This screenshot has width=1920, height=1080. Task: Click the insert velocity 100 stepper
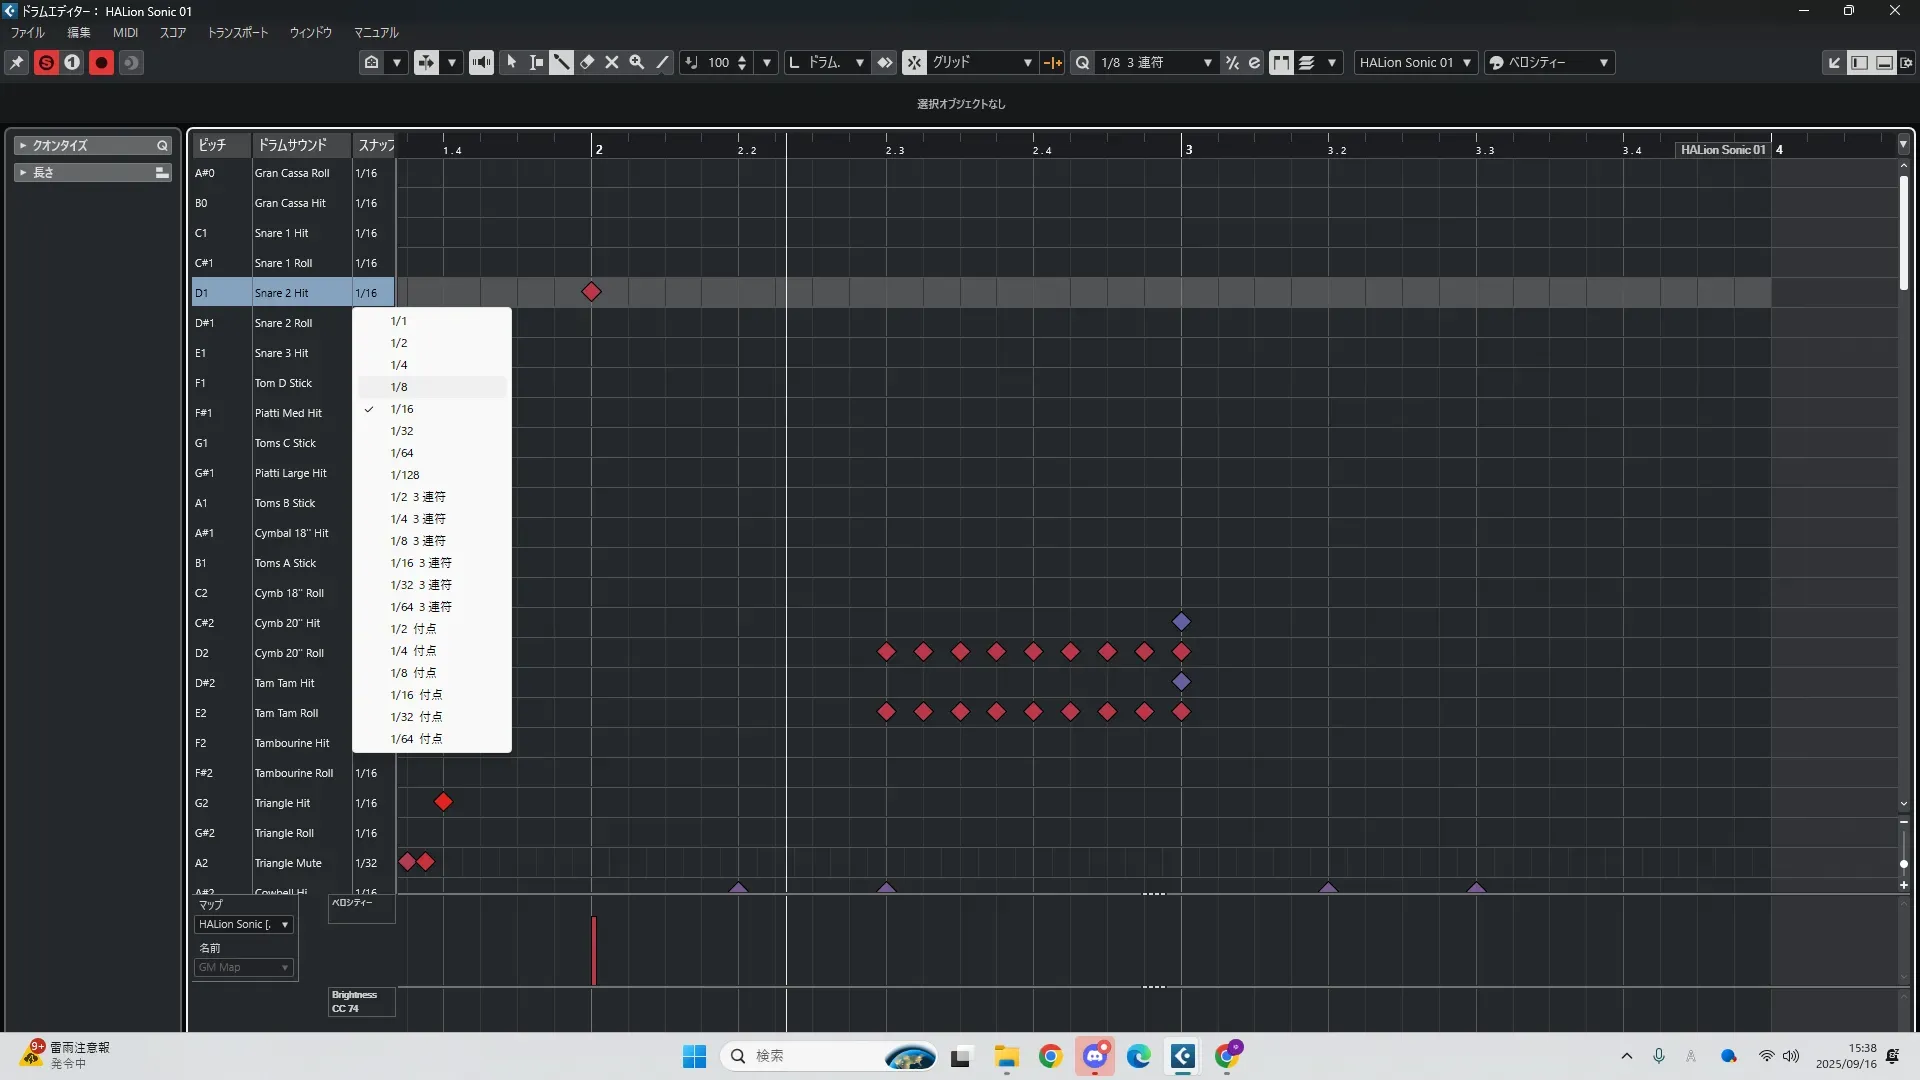[741, 62]
